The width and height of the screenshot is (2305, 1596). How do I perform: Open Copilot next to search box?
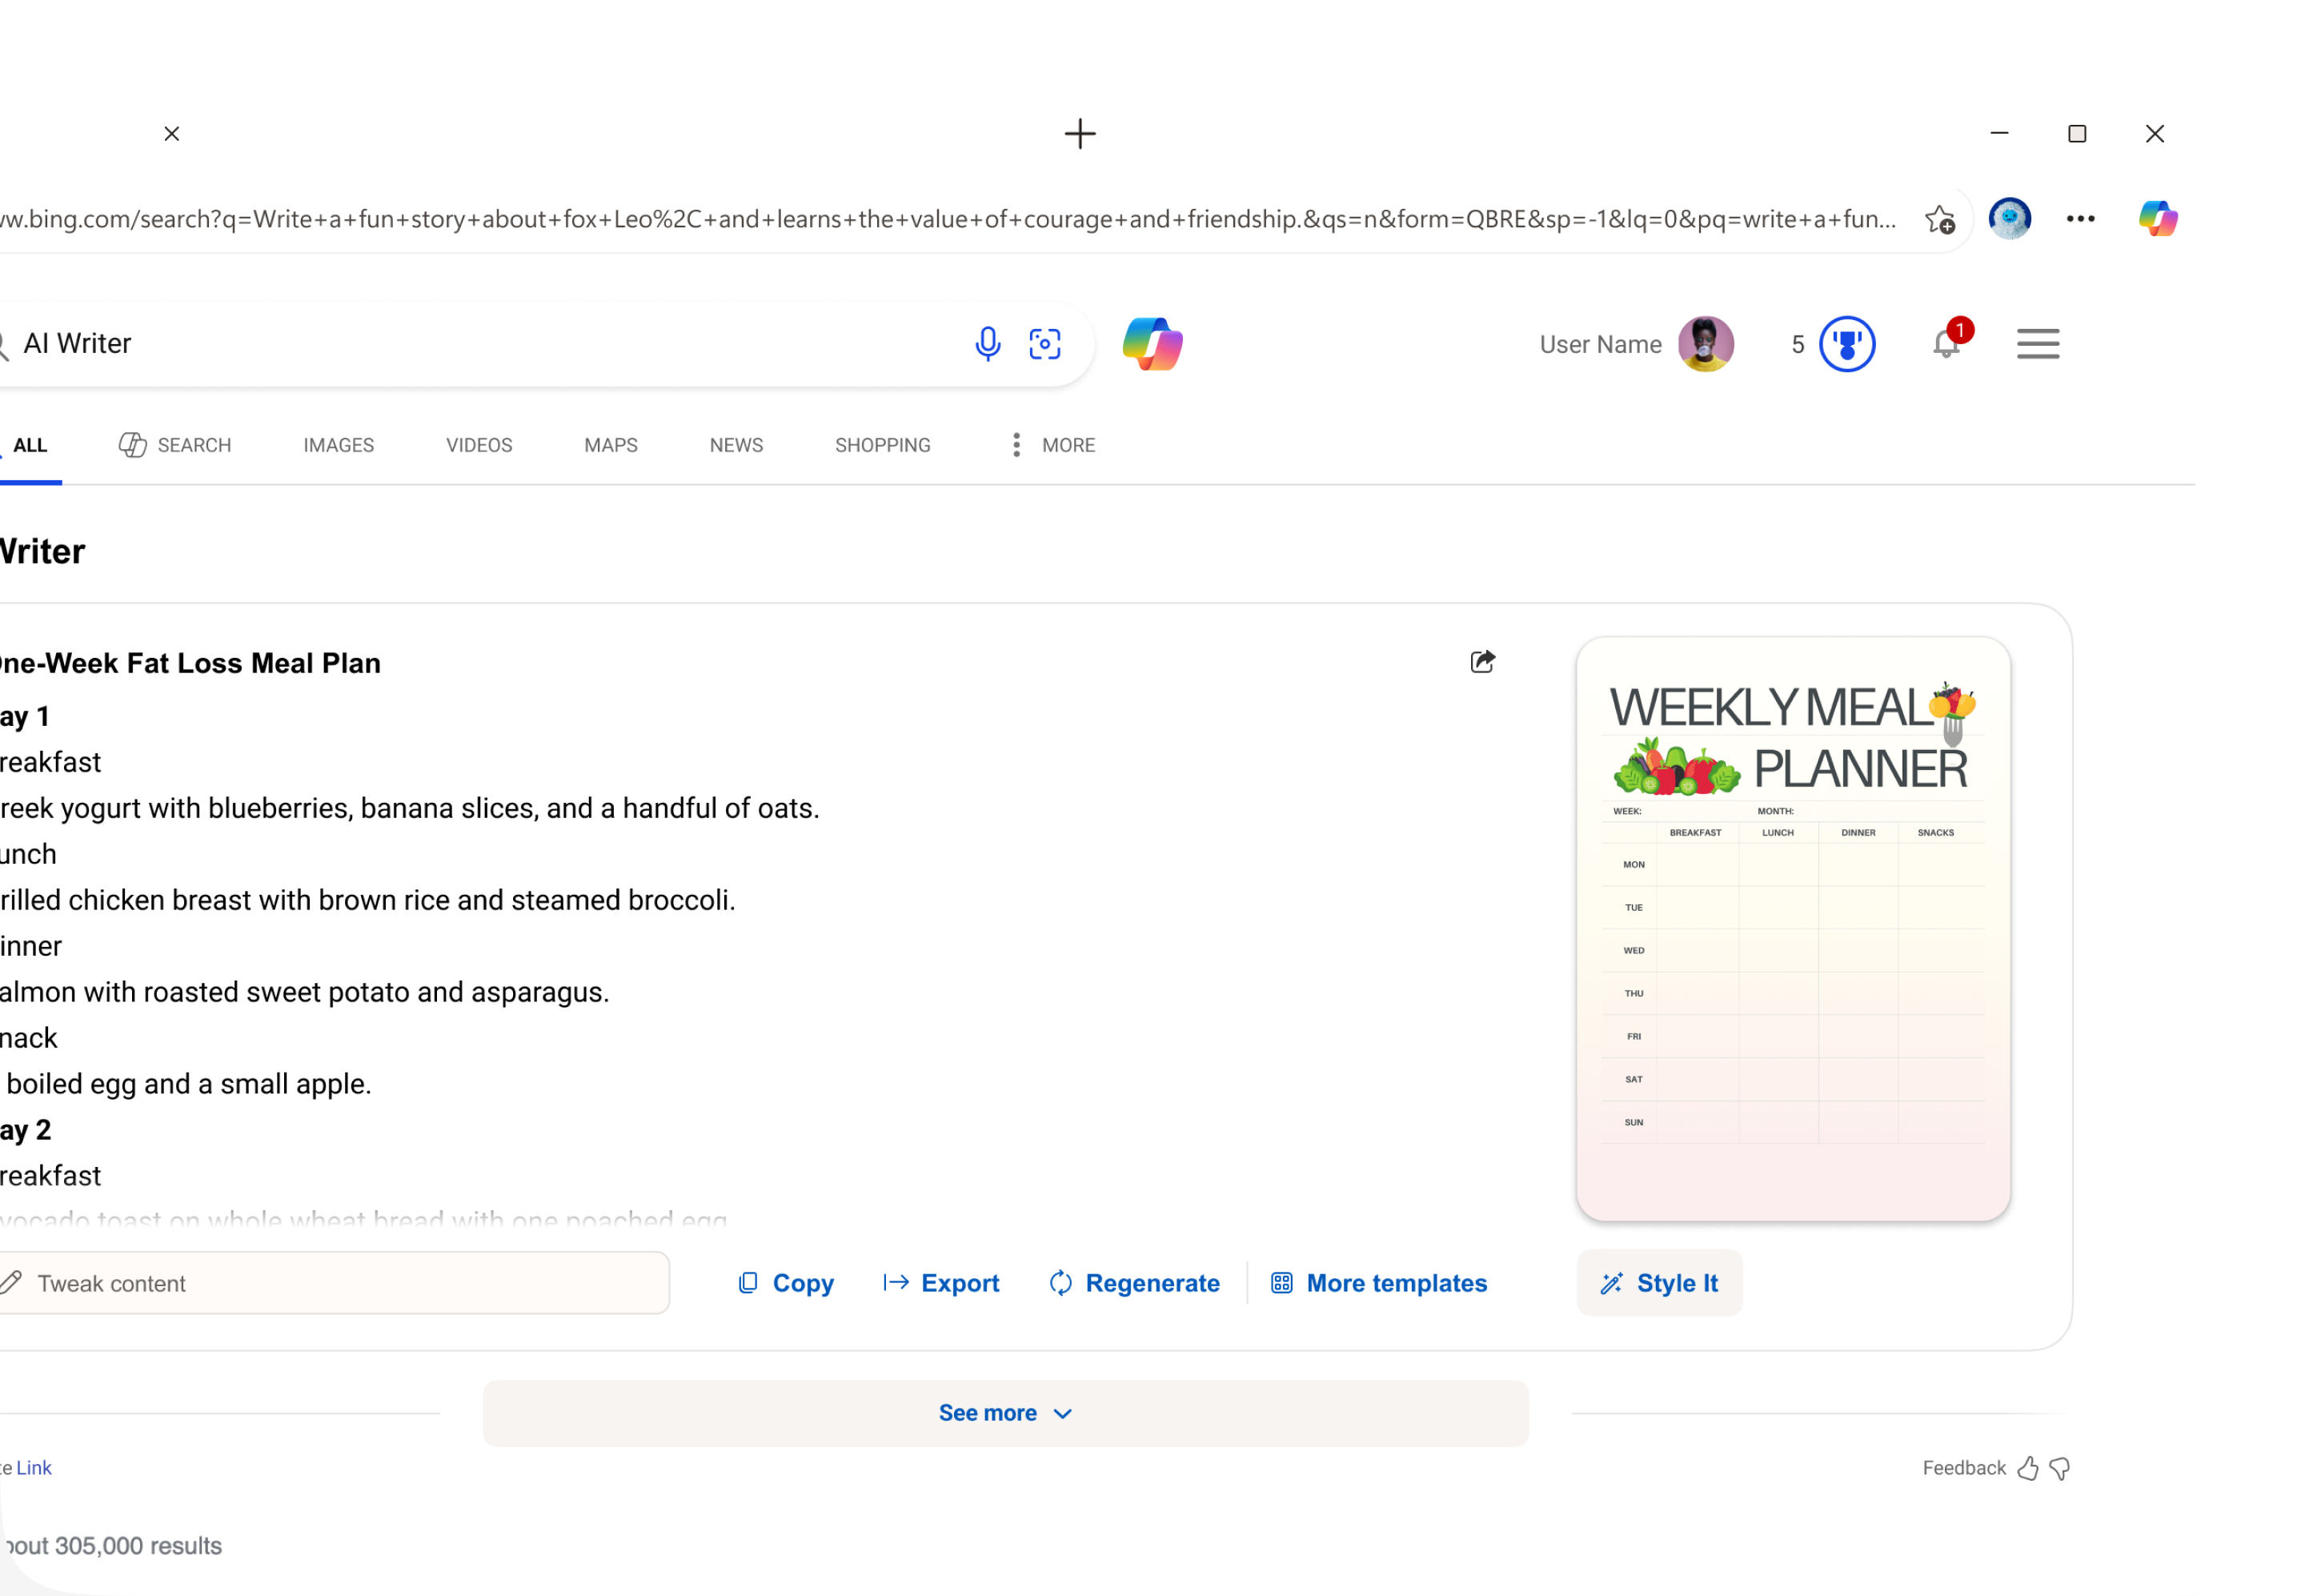[1153, 344]
